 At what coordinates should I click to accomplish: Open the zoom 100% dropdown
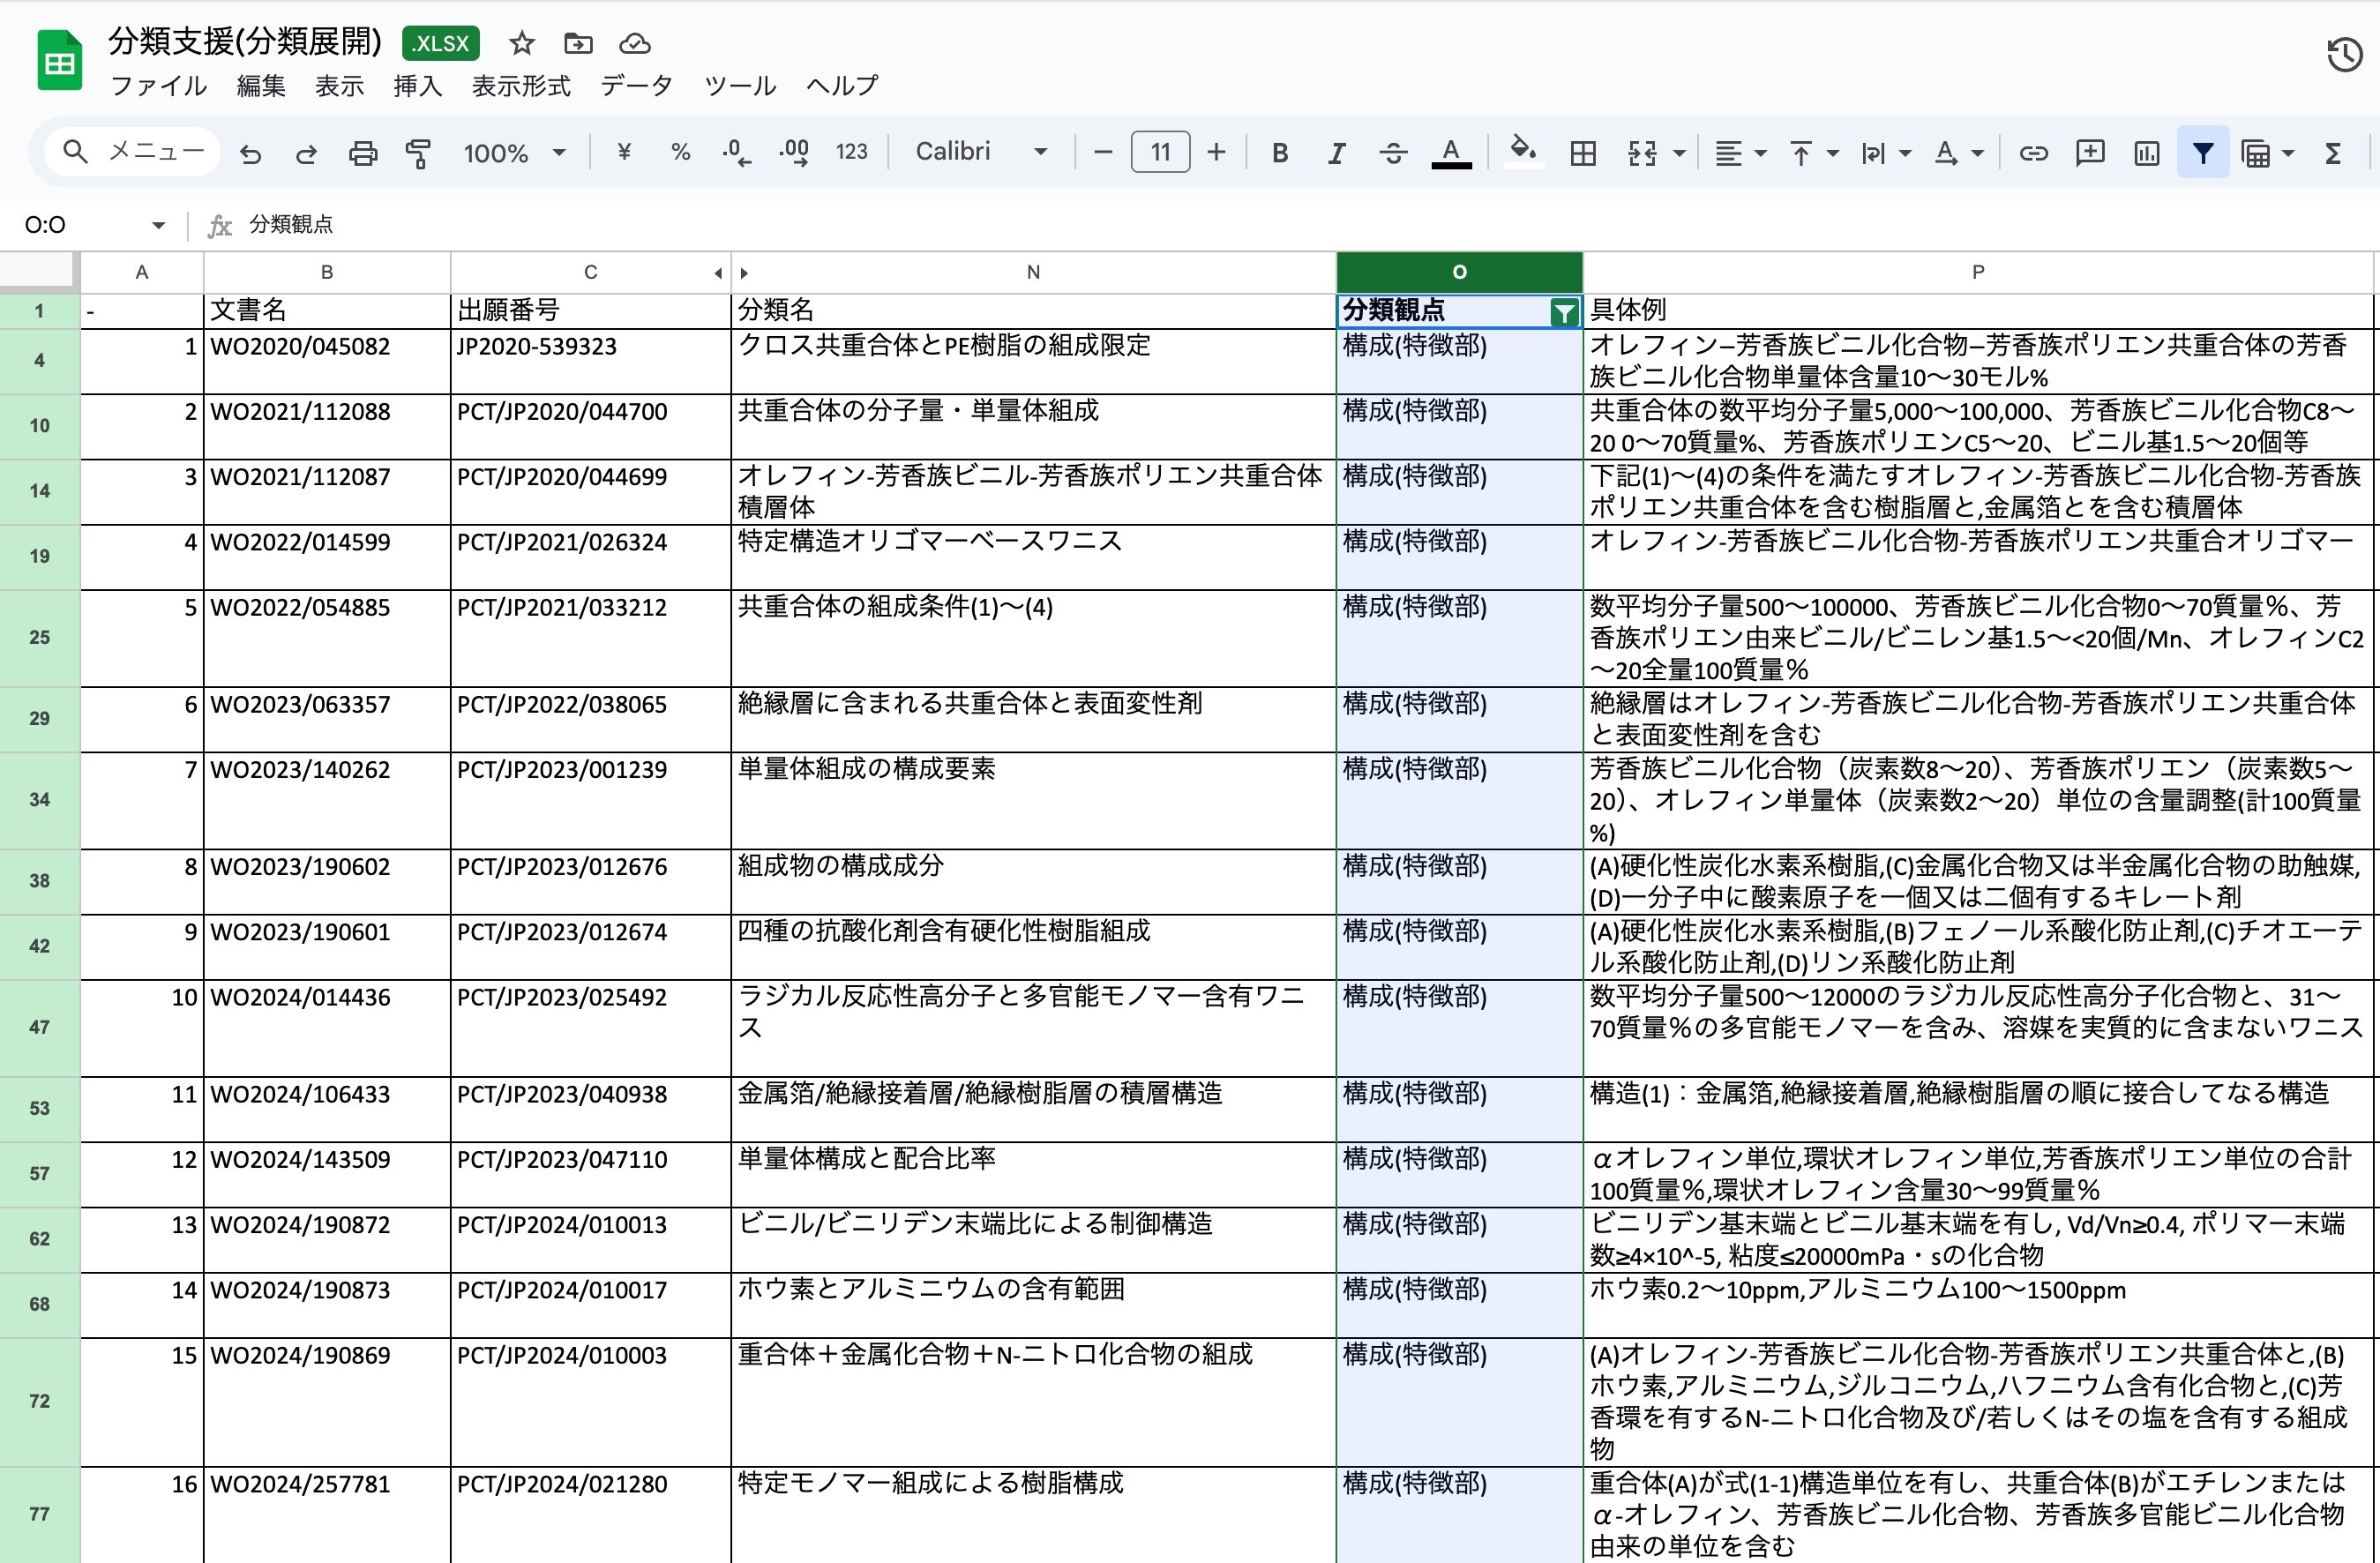pyautogui.click(x=515, y=153)
